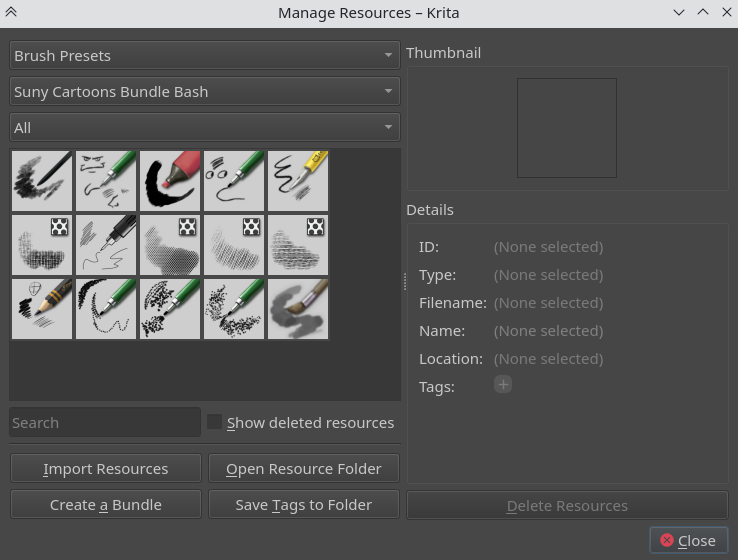
Task: Choose the gray watercolor paintbrush preset
Action: coord(298,309)
